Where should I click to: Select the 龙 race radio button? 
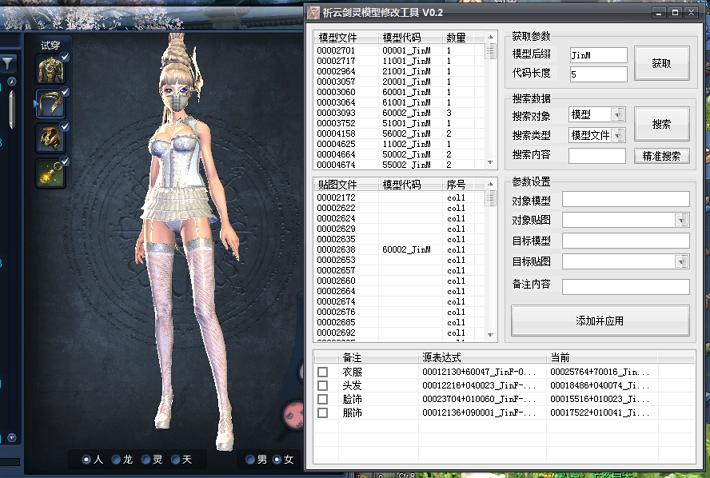pos(116,460)
